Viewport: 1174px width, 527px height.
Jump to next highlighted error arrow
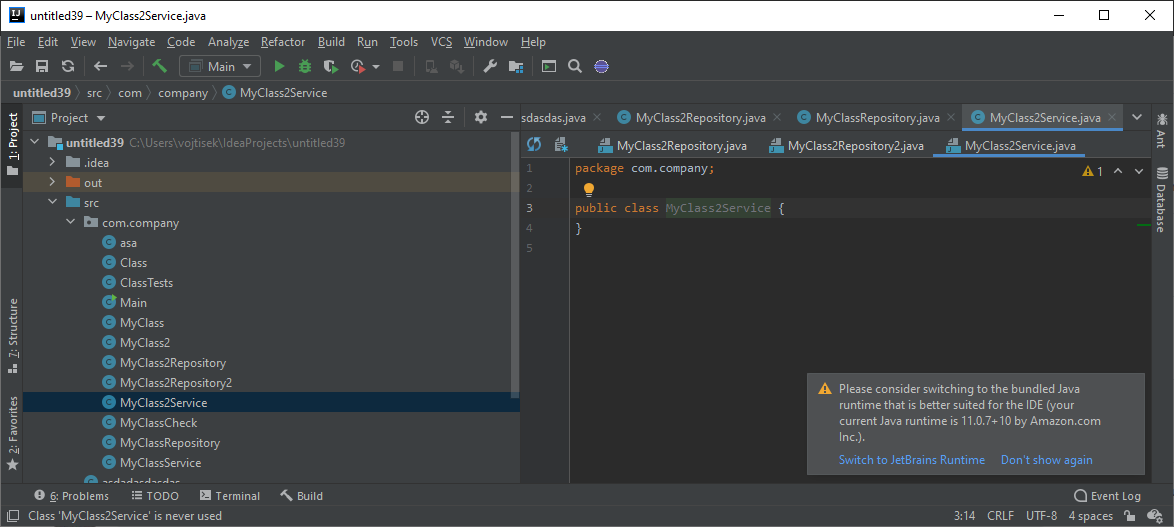pos(1139,171)
